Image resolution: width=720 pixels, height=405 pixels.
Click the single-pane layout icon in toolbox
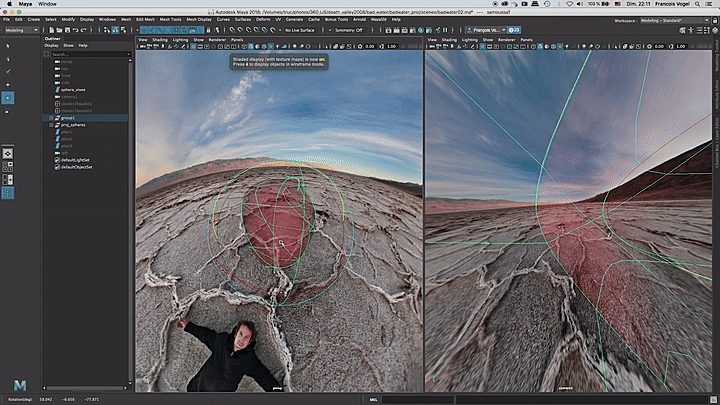click(x=9, y=153)
